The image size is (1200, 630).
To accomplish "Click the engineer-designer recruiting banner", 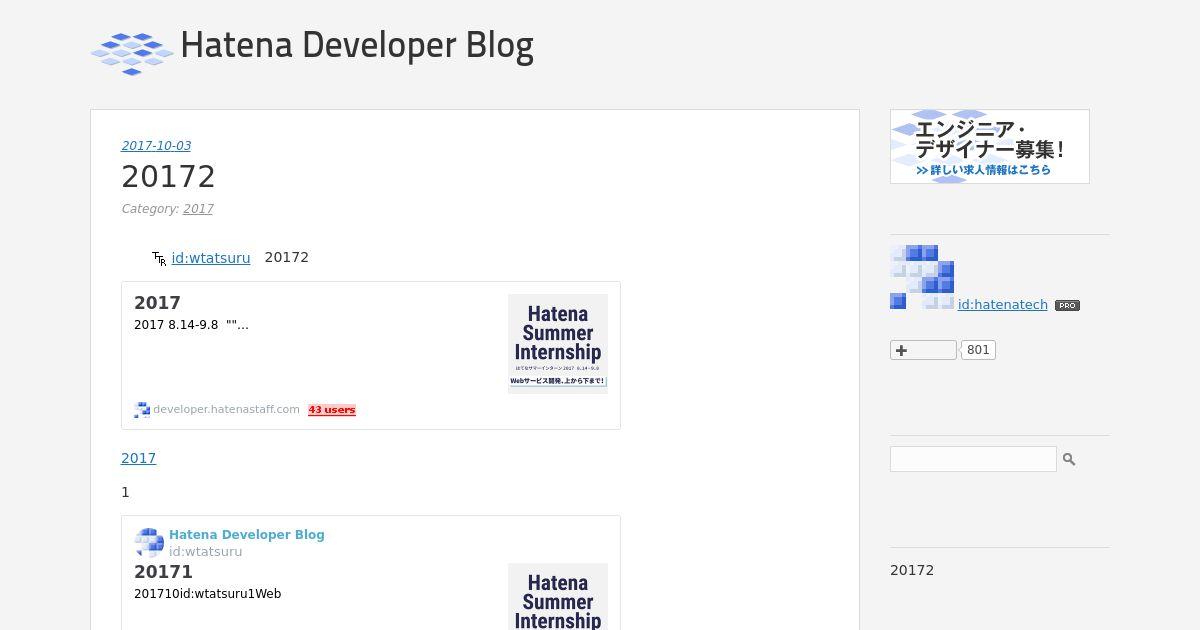I will coord(990,147).
